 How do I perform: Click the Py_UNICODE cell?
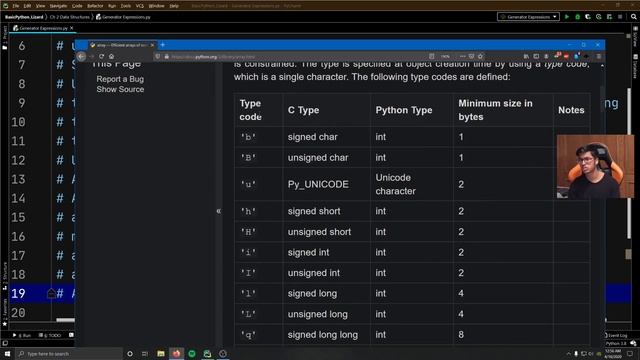[x=327, y=184]
